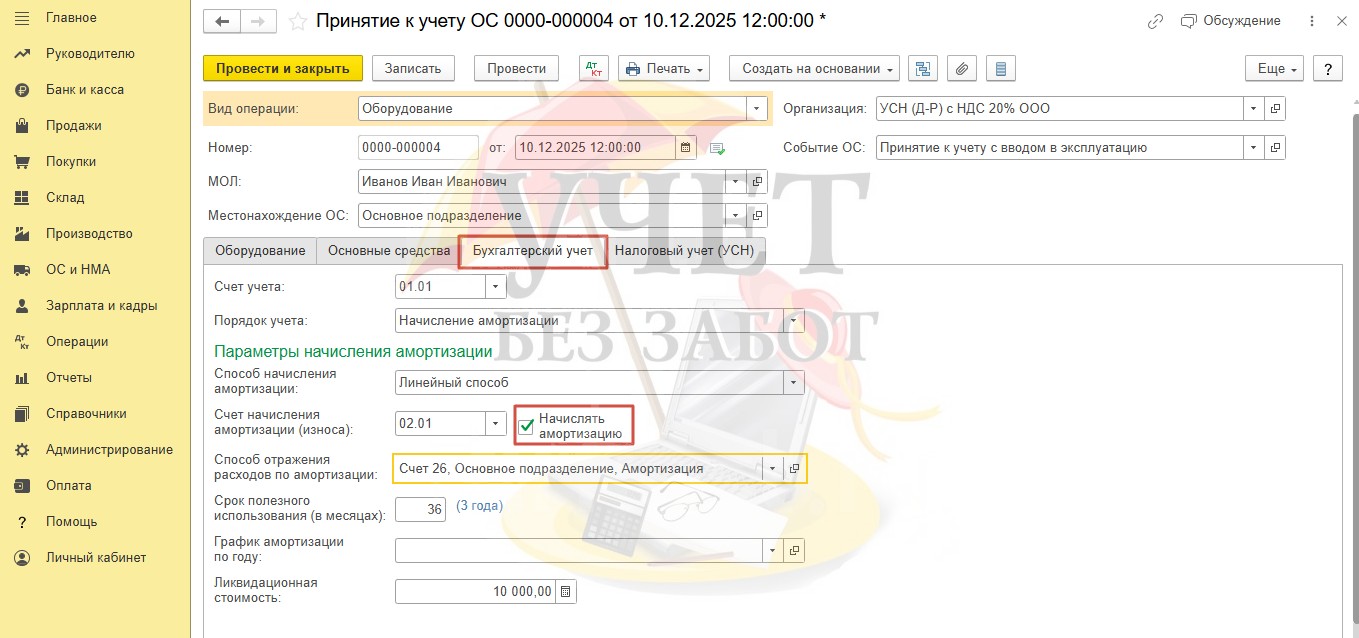The width and height of the screenshot is (1359, 638).
Task: Open Обсуждение panel
Action: coord(1230,21)
